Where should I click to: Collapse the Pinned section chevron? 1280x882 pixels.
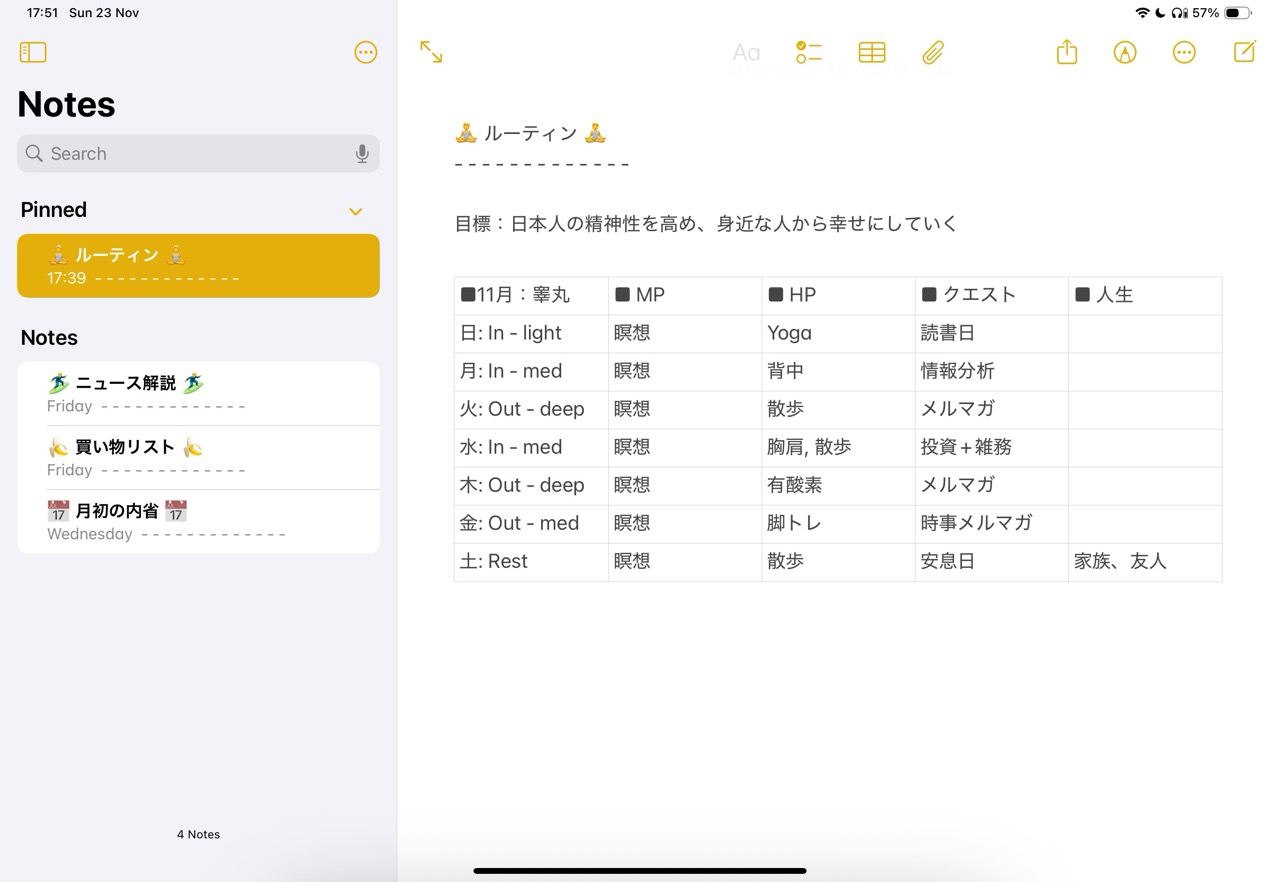pos(355,211)
